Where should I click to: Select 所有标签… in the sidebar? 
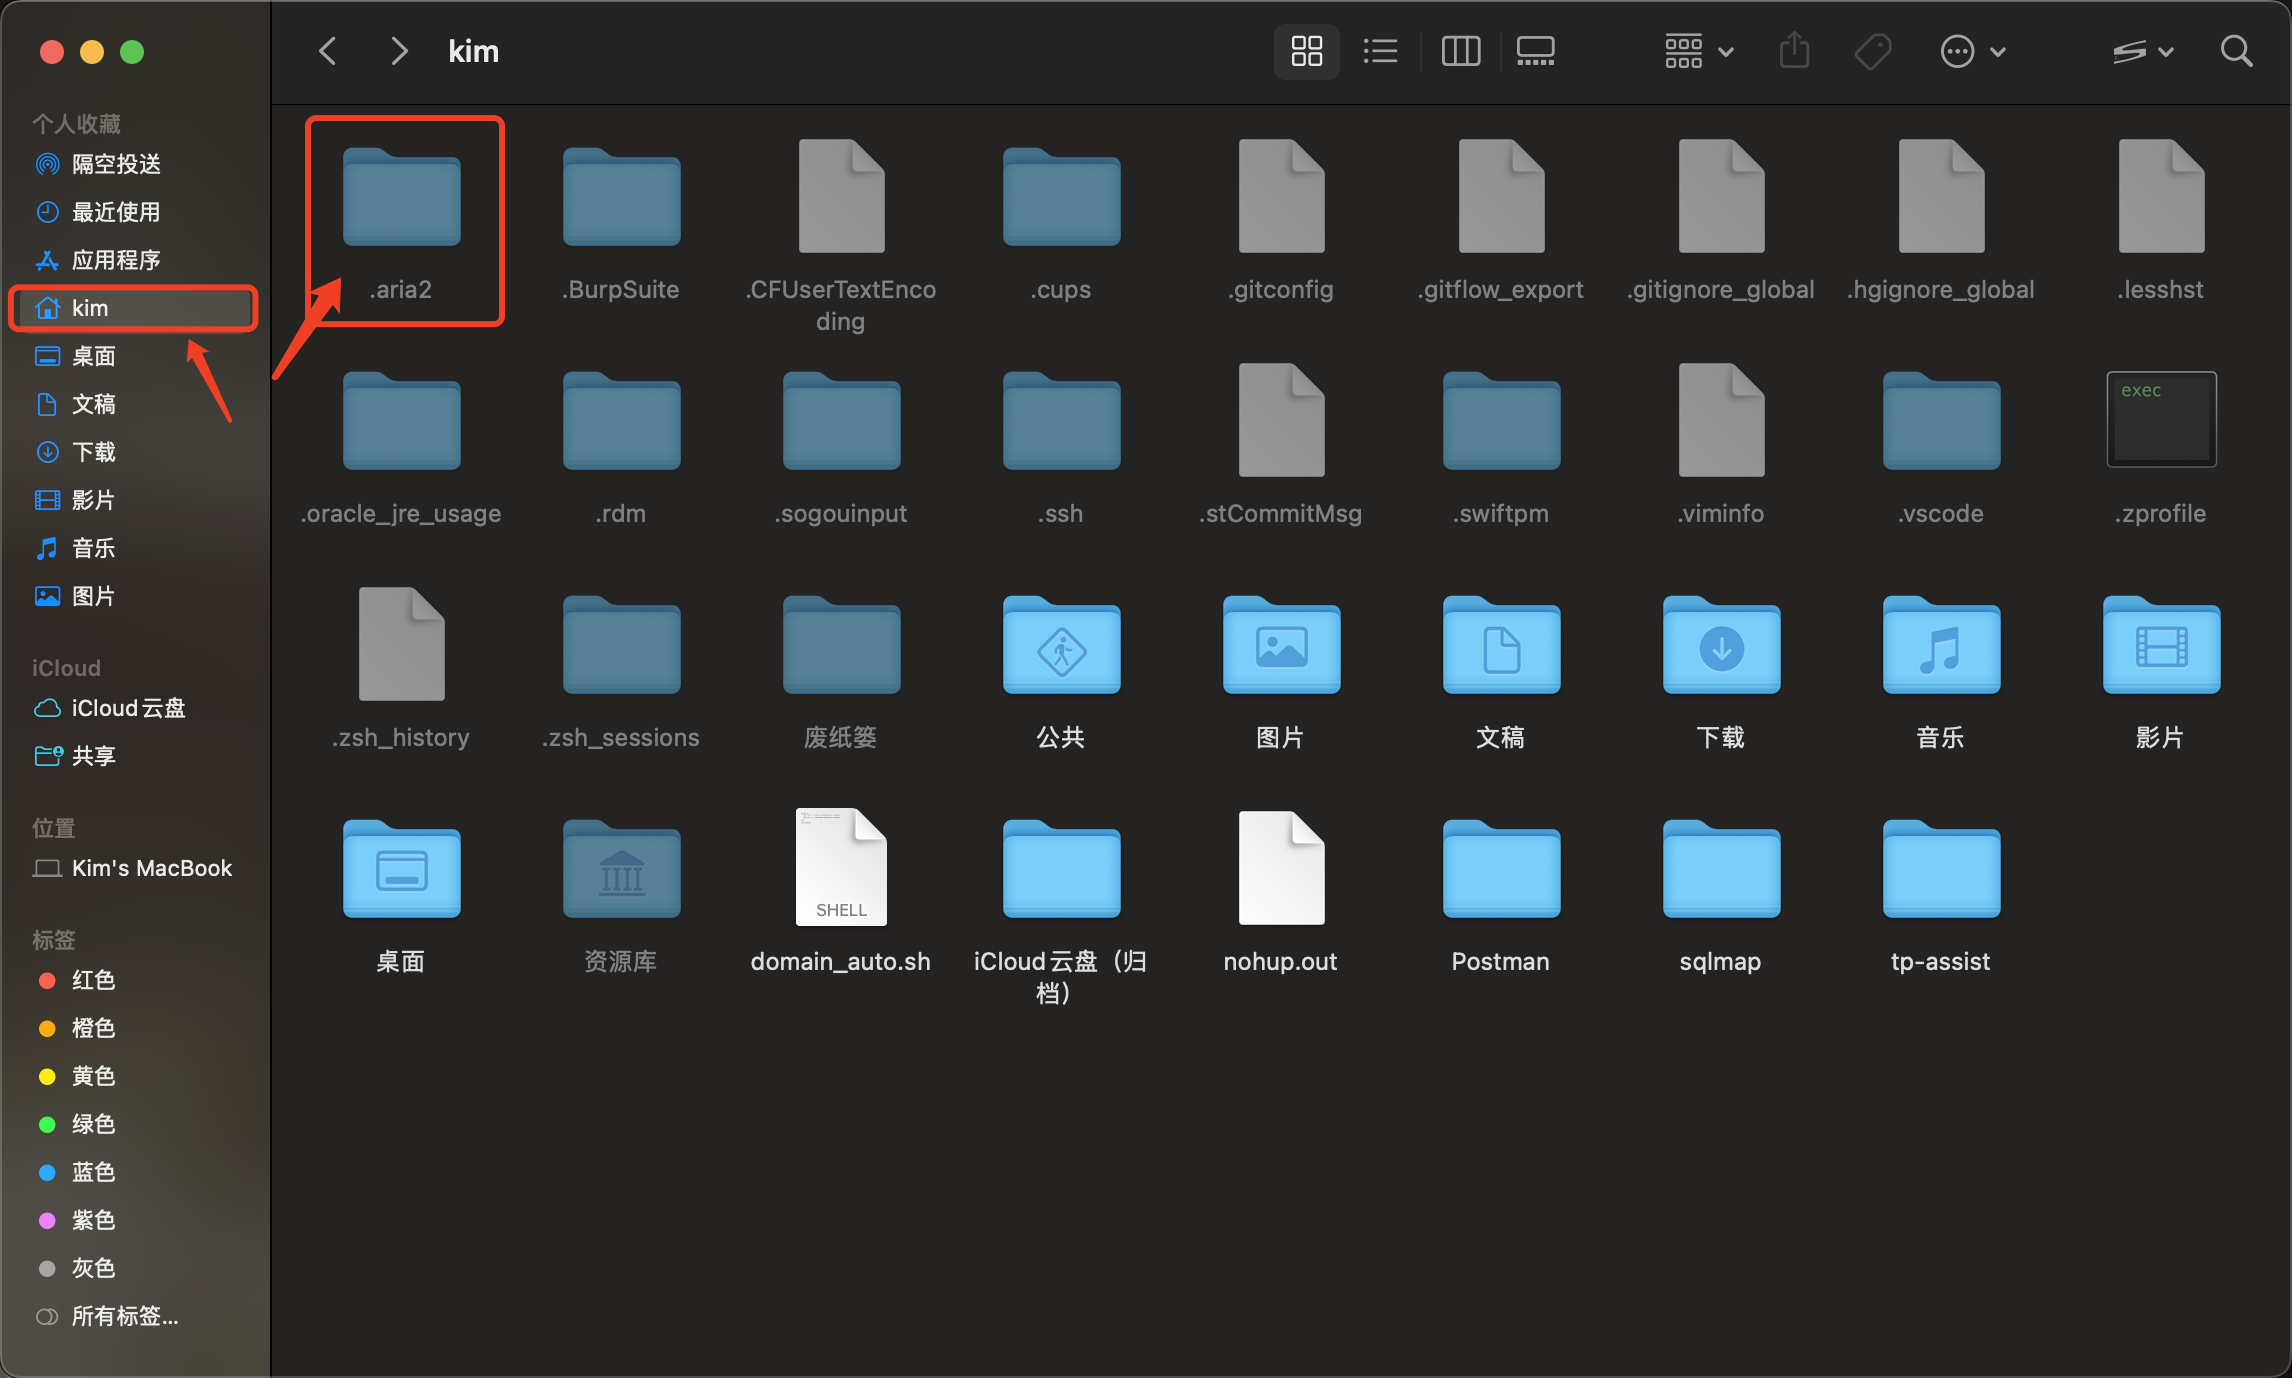tap(124, 1316)
